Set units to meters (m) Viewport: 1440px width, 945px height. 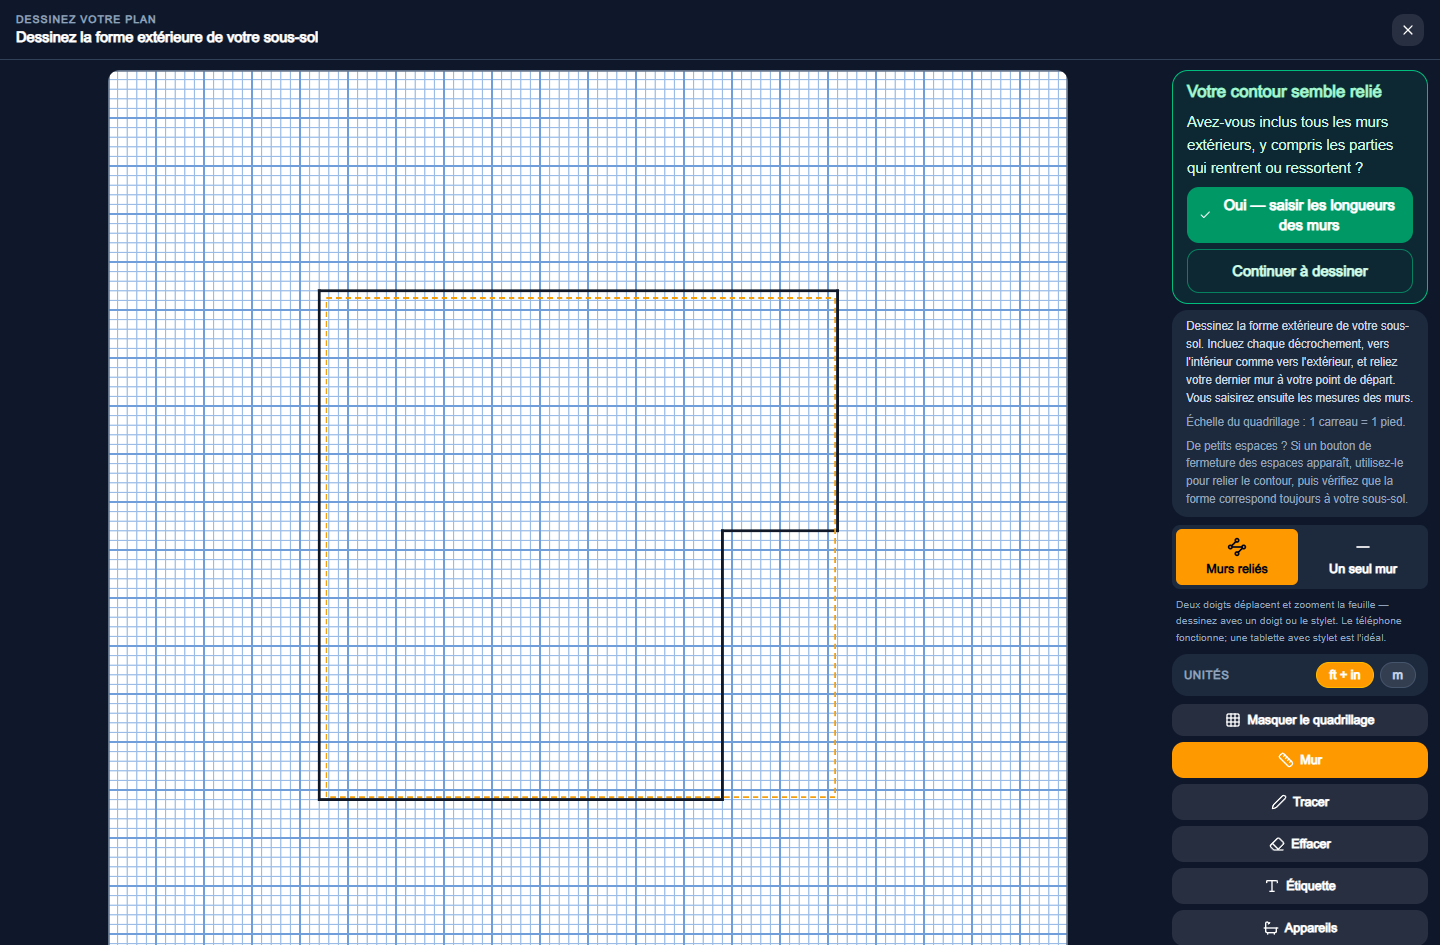click(1397, 675)
